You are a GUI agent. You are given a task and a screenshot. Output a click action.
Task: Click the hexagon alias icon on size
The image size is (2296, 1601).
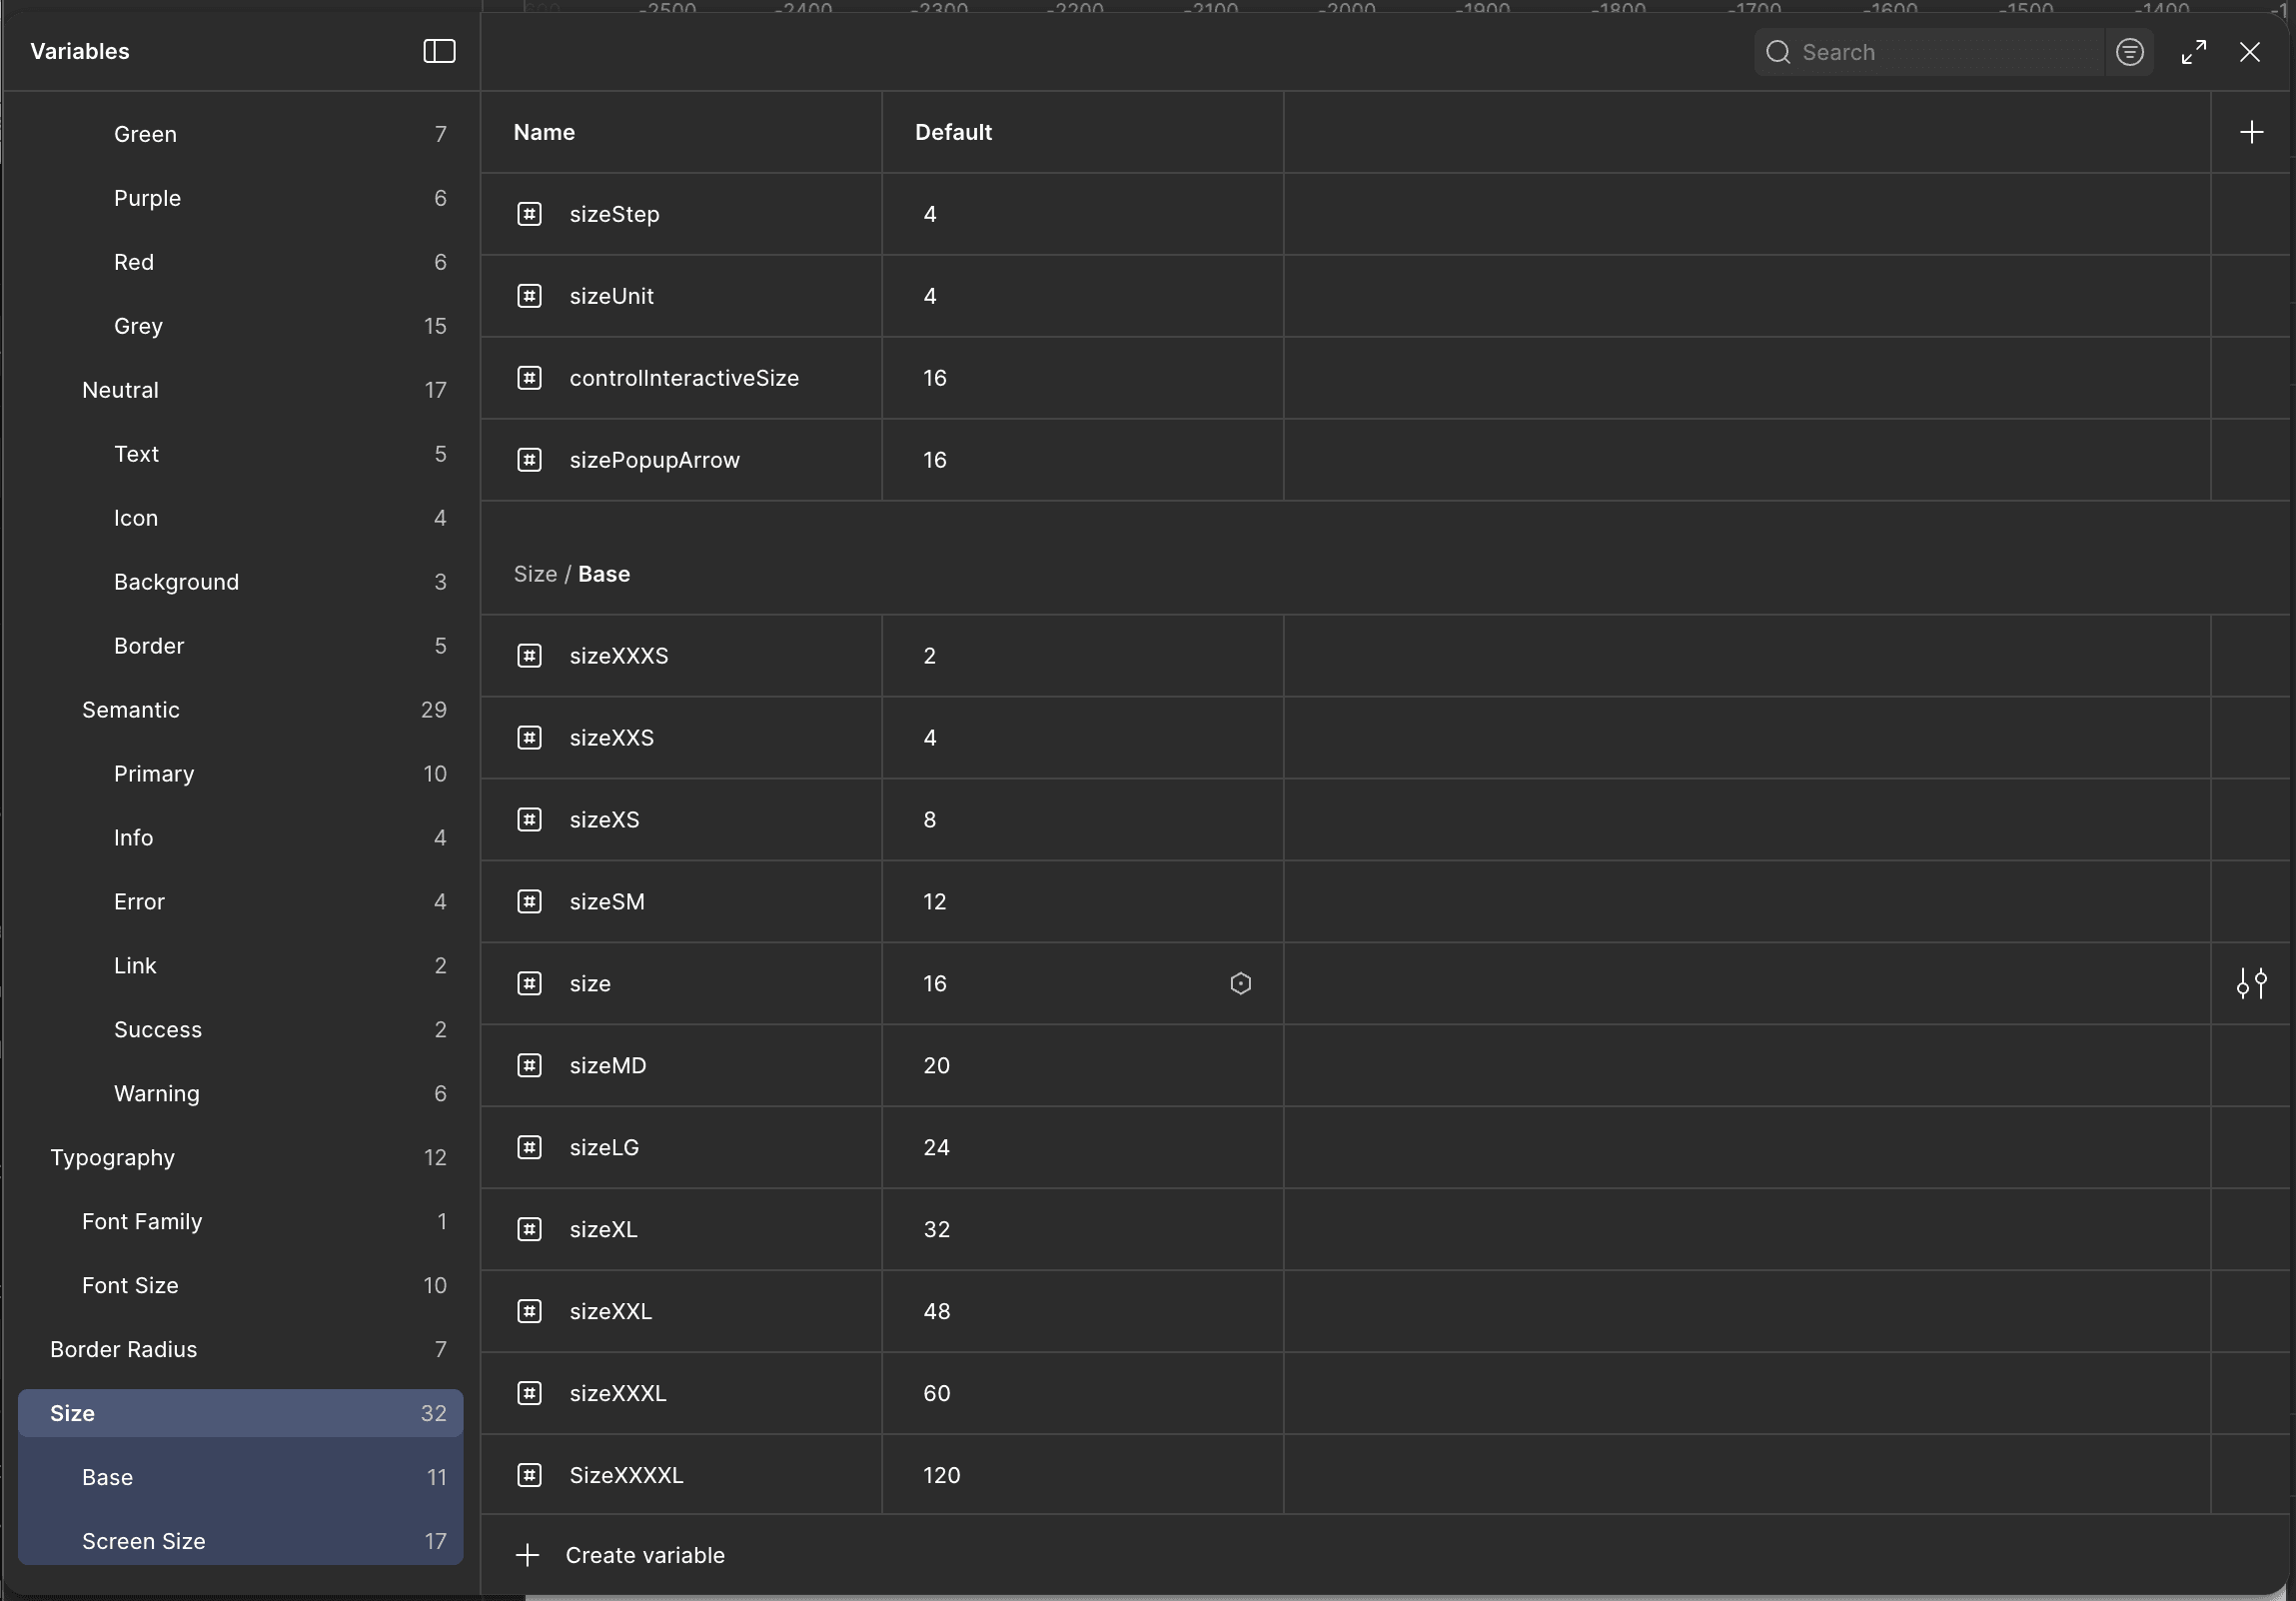1240,984
